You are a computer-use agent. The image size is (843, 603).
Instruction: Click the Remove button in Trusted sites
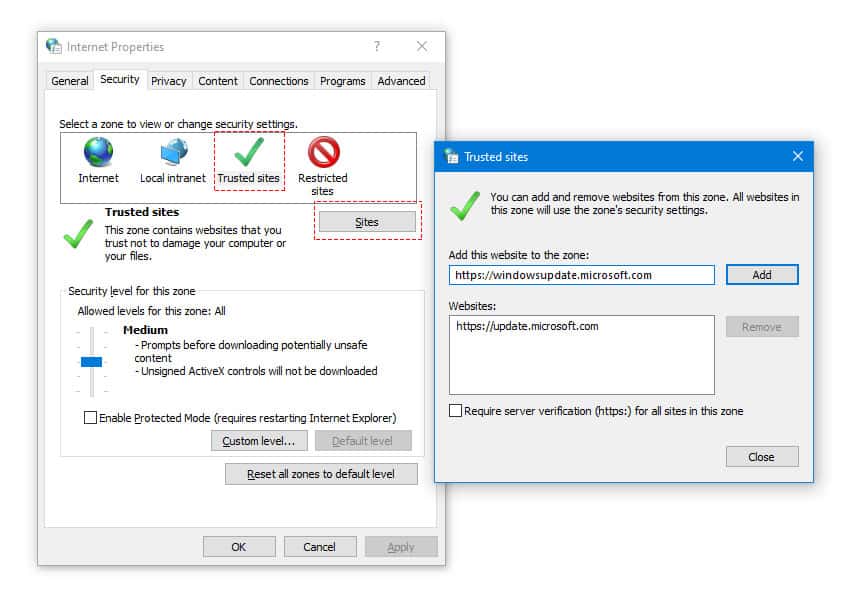pos(762,327)
